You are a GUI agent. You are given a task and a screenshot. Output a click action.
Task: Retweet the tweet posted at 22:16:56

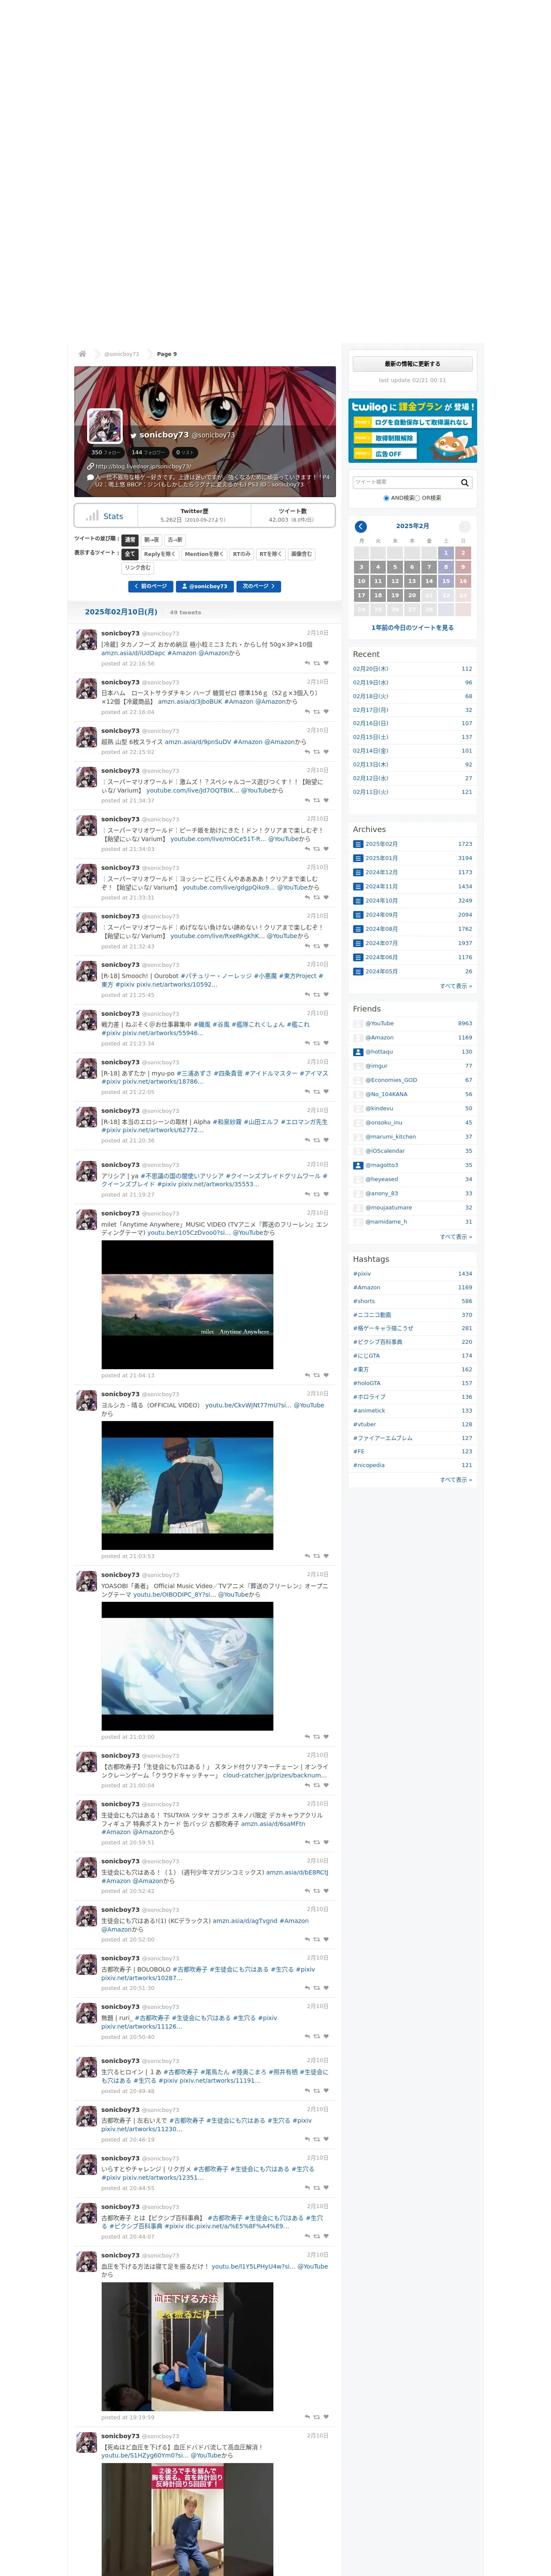317,663
